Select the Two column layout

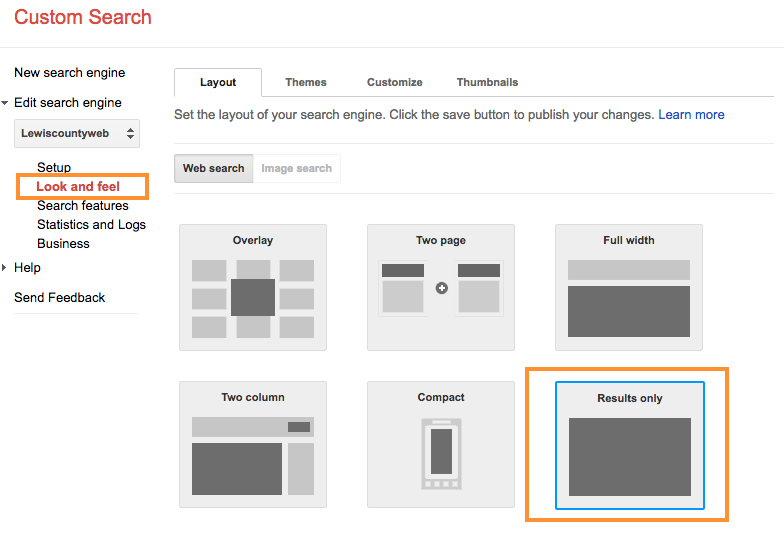point(252,444)
